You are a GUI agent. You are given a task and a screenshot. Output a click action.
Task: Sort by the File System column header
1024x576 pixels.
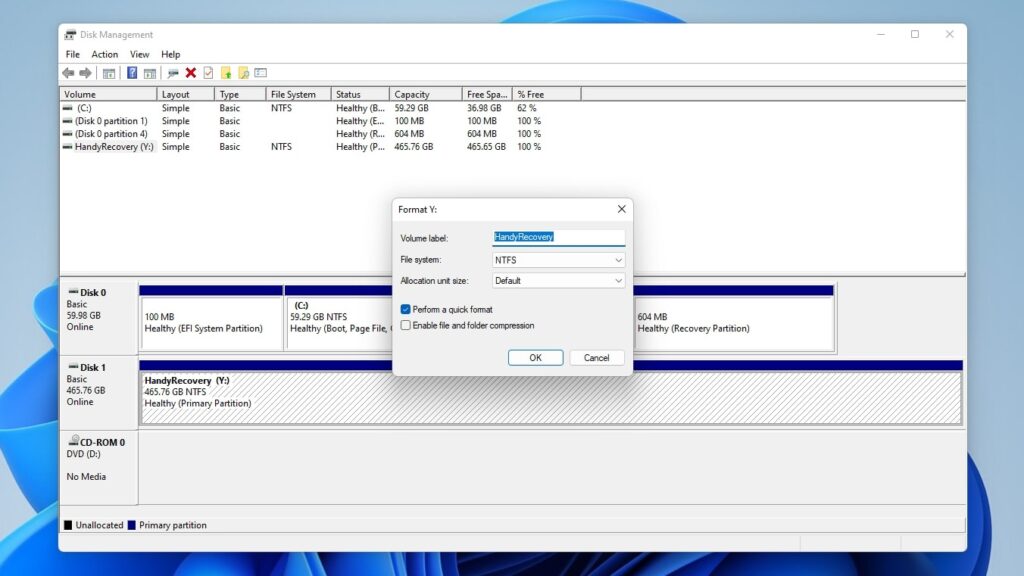(x=298, y=95)
